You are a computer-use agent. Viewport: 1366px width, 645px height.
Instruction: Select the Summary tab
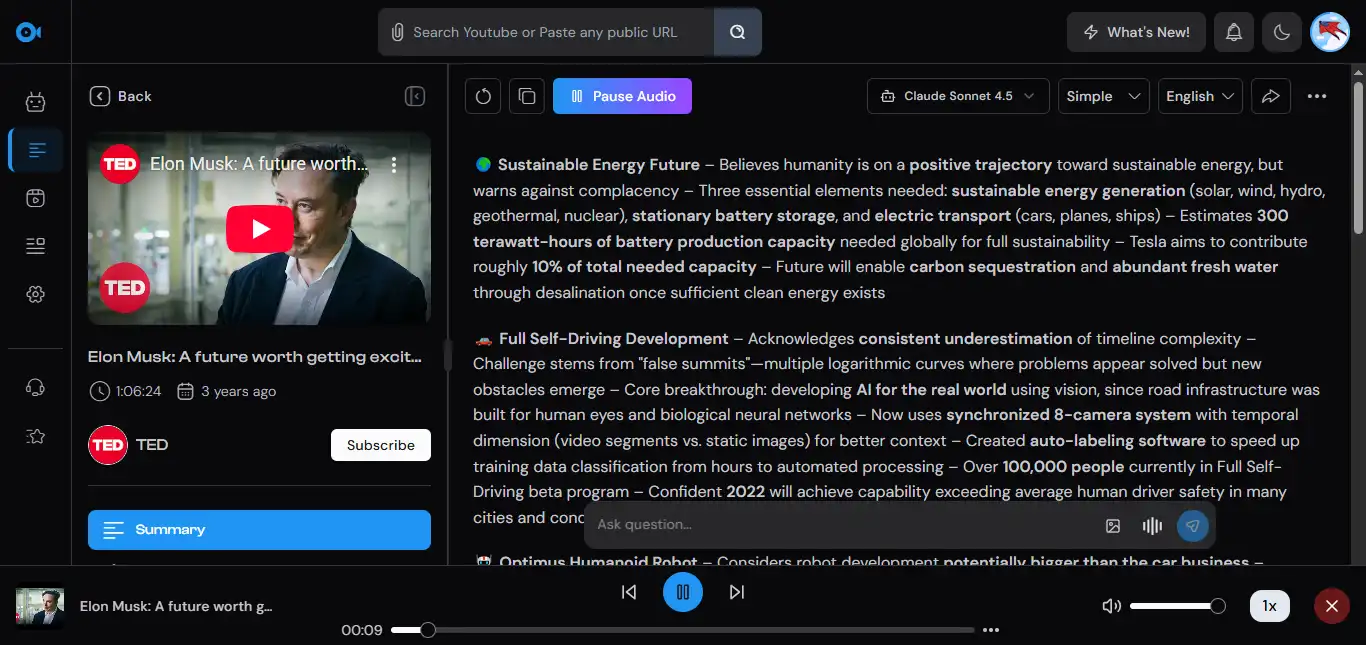tap(259, 530)
